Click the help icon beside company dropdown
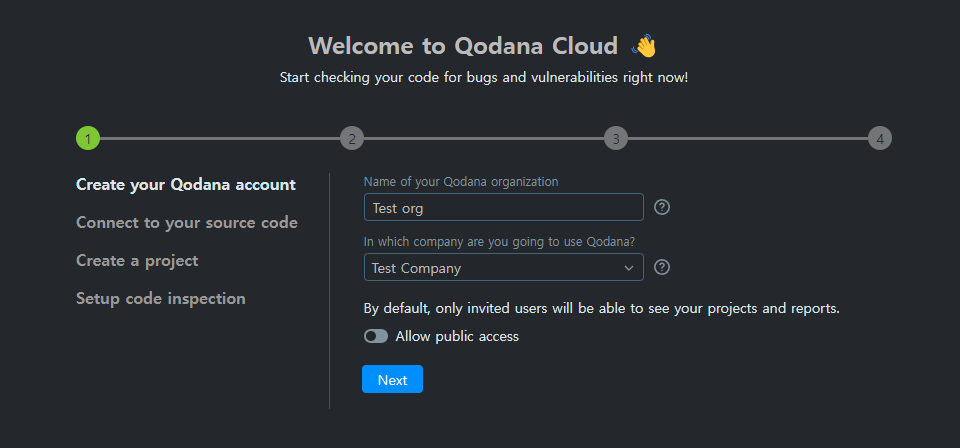This screenshot has height=448, width=960. coord(661,267)
